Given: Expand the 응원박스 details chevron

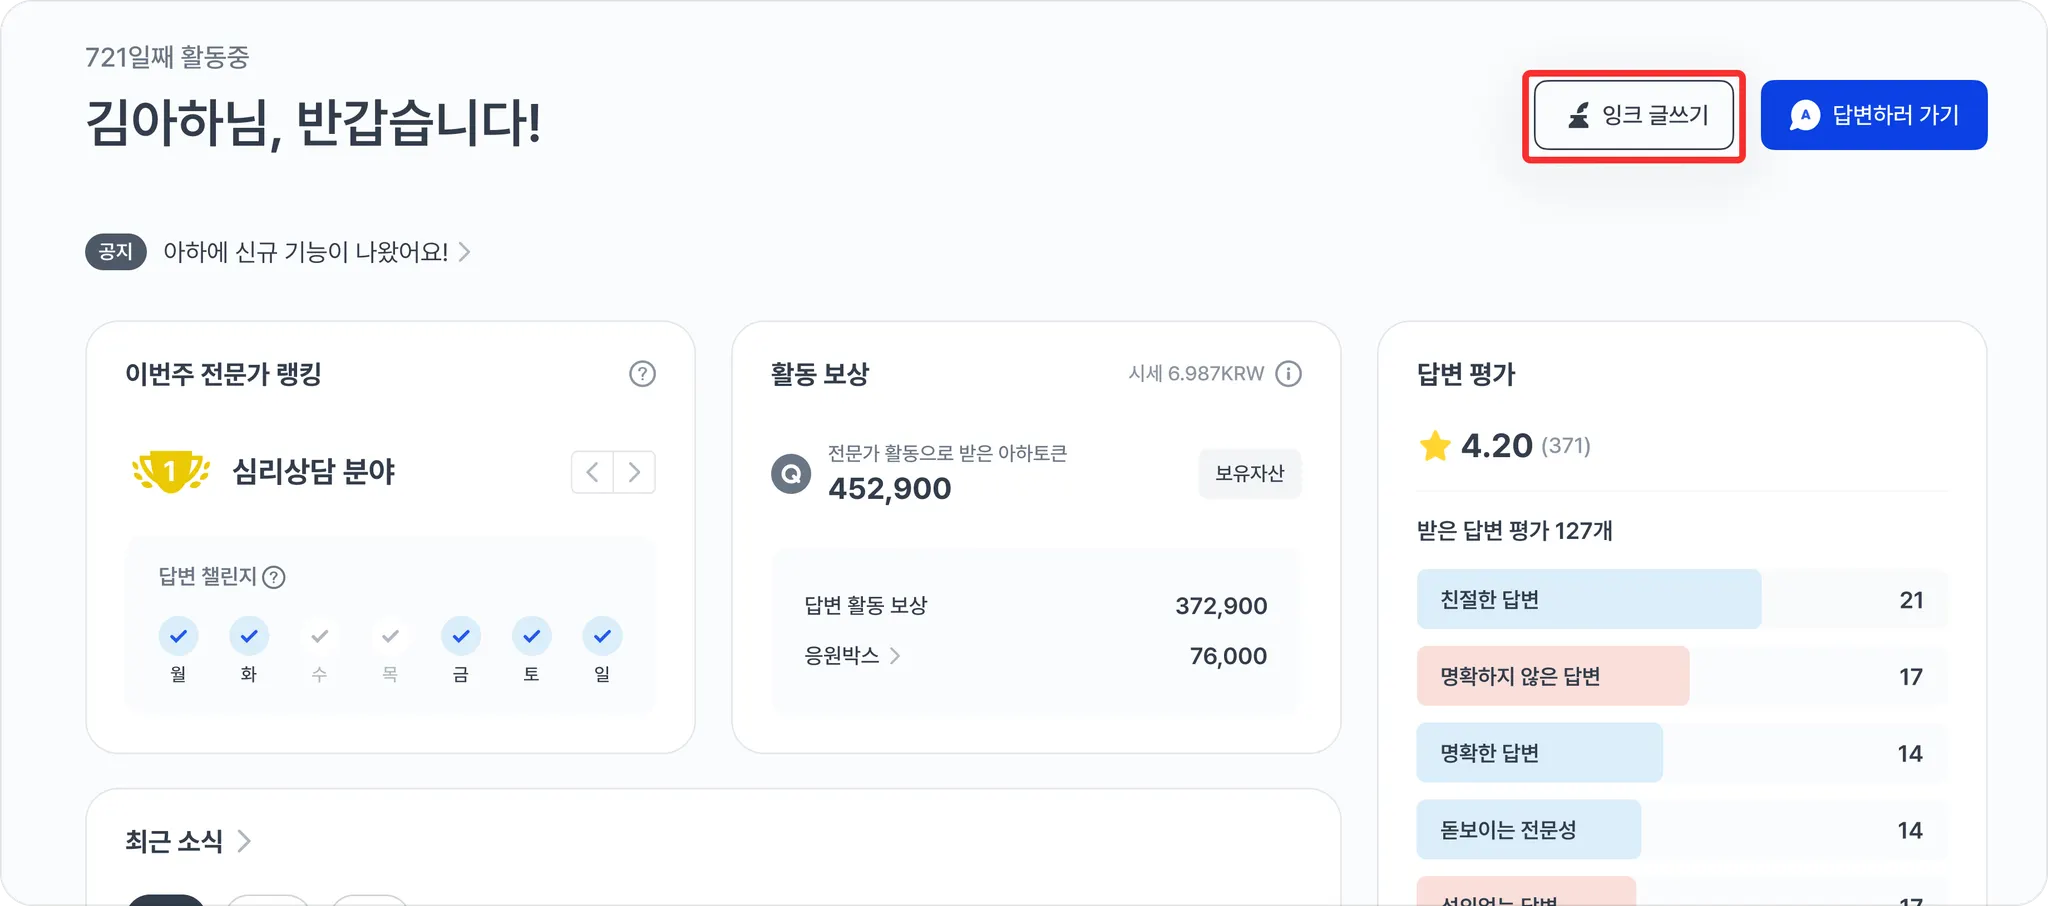Looking at the screenshot, I should 895,656.
